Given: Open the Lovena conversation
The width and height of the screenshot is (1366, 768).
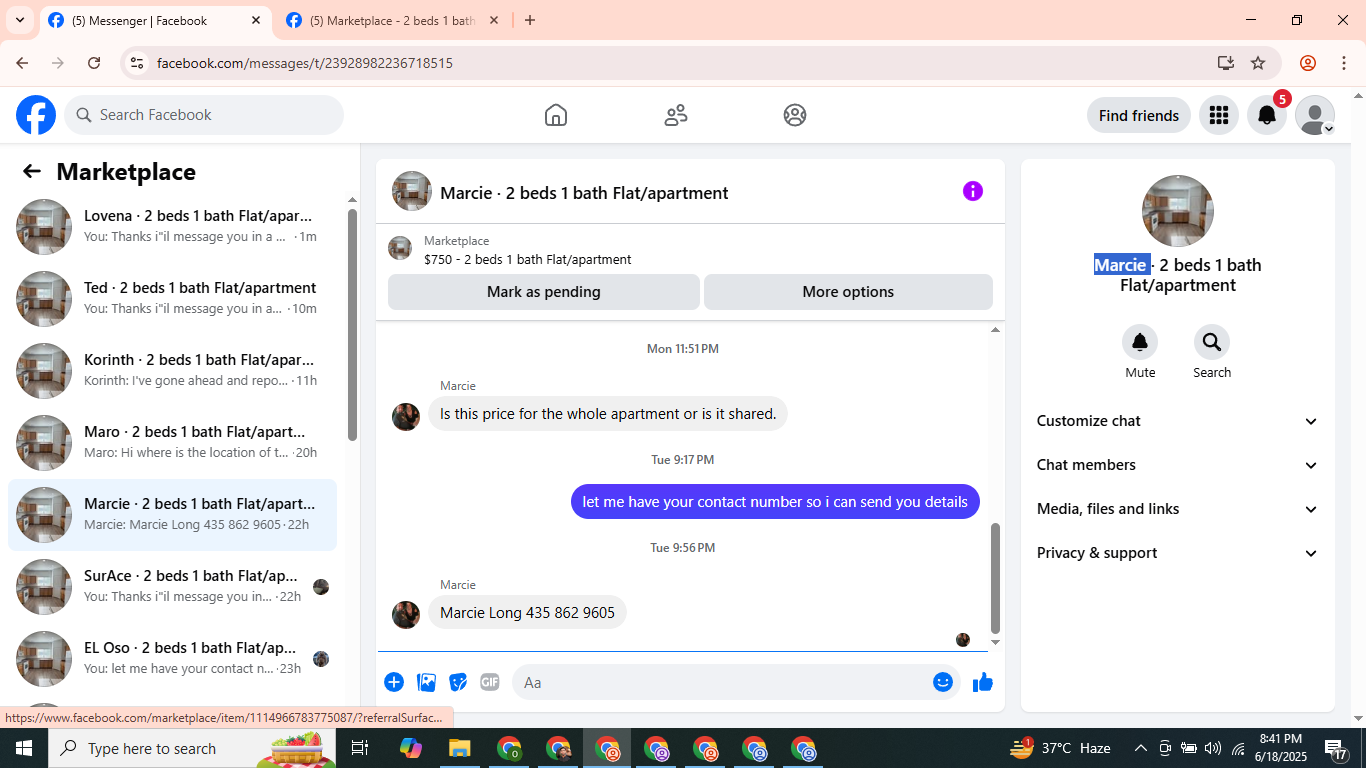Looking at the screenshot, I should [x=173, y=227].
